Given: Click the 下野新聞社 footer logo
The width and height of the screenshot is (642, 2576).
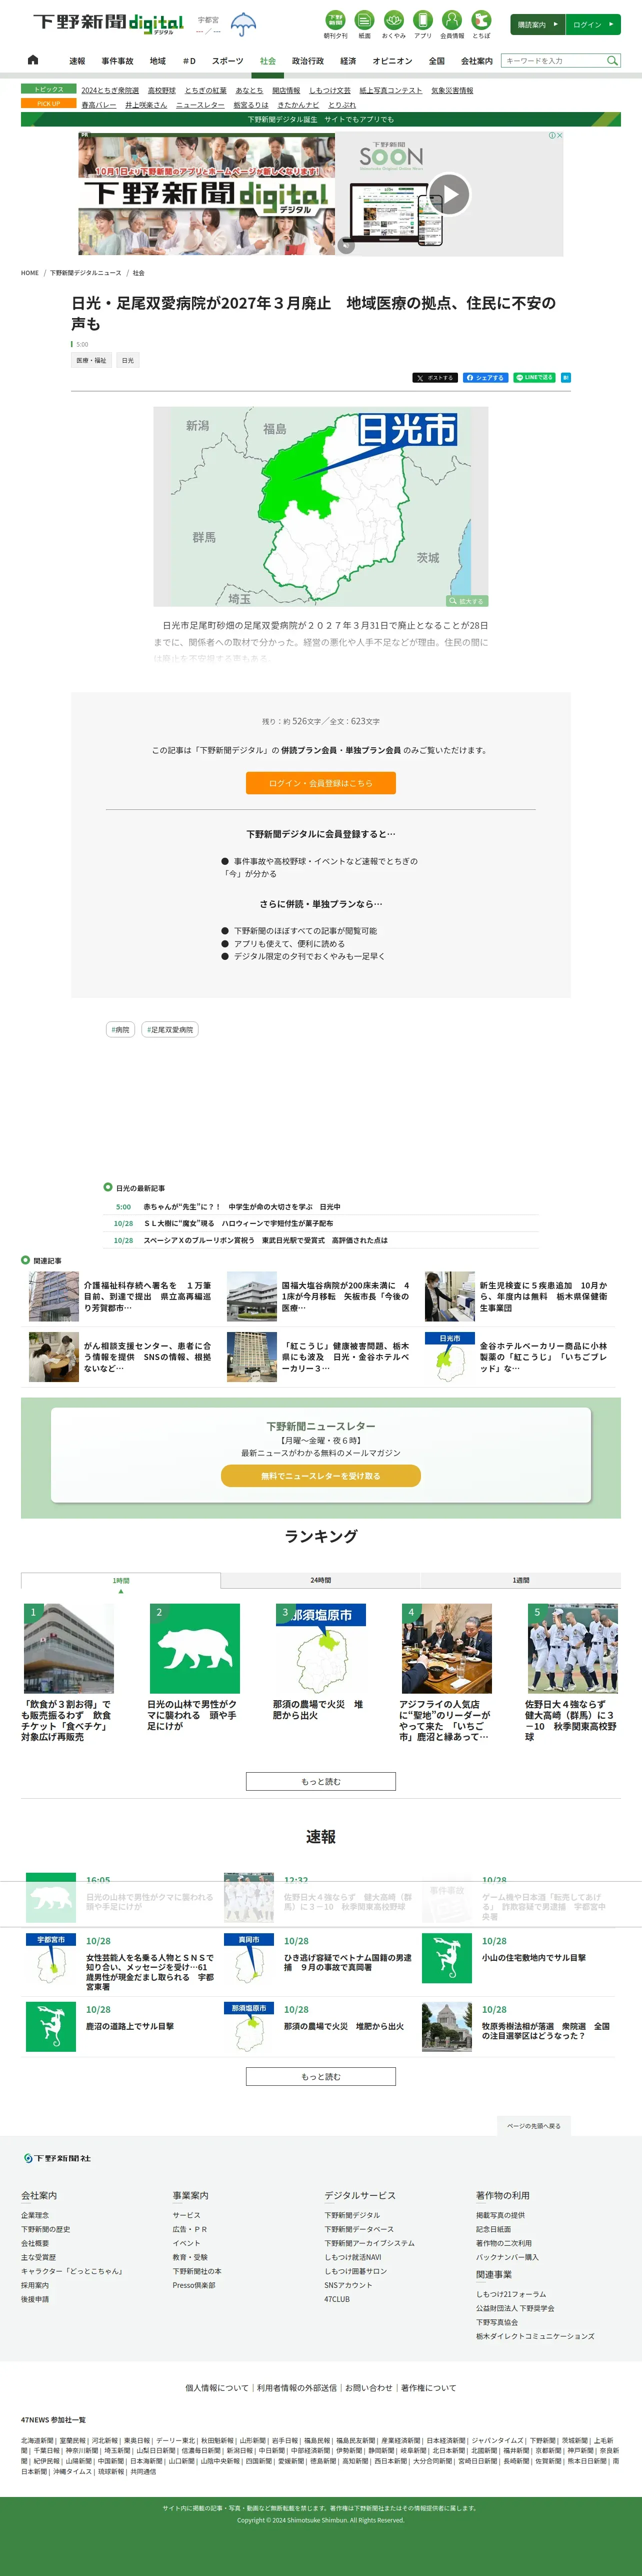Looking at the screenshot, I should tap(57, 2158).
